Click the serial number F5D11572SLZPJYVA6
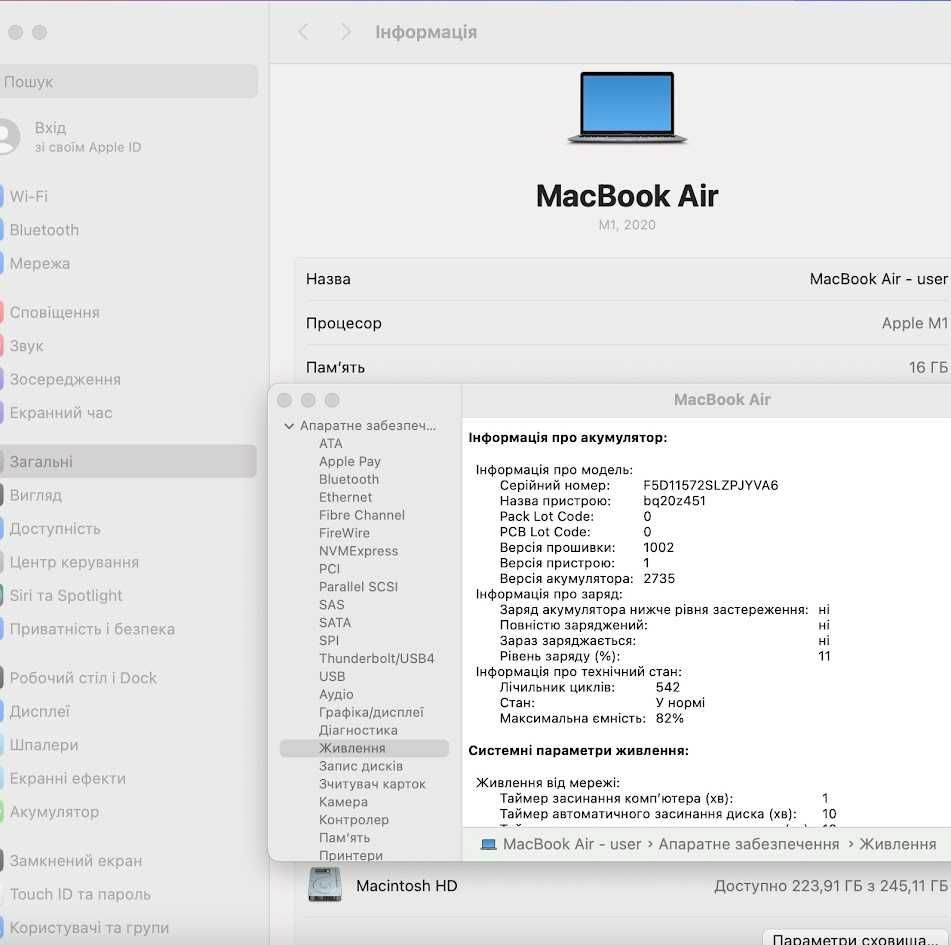This screenshot has width=951, height=945. click(710, 485)
